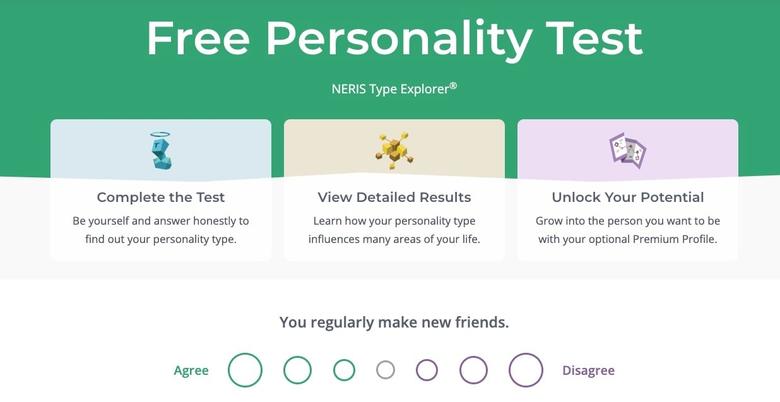Select the medium green agree circle
Image resolution: width=780 pixels, height=402 pixels.
click(x=297, y=370)
